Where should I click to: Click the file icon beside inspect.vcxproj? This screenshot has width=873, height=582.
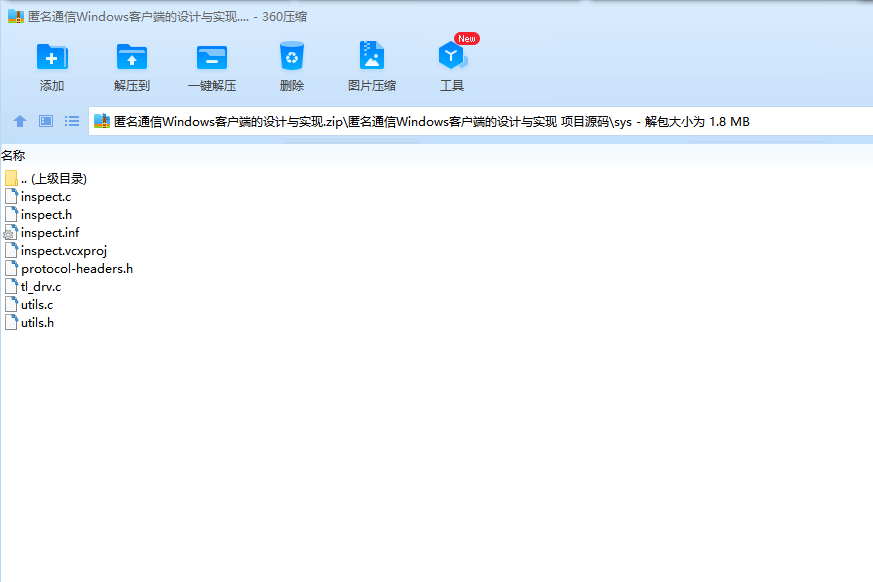tap(11, 251)
